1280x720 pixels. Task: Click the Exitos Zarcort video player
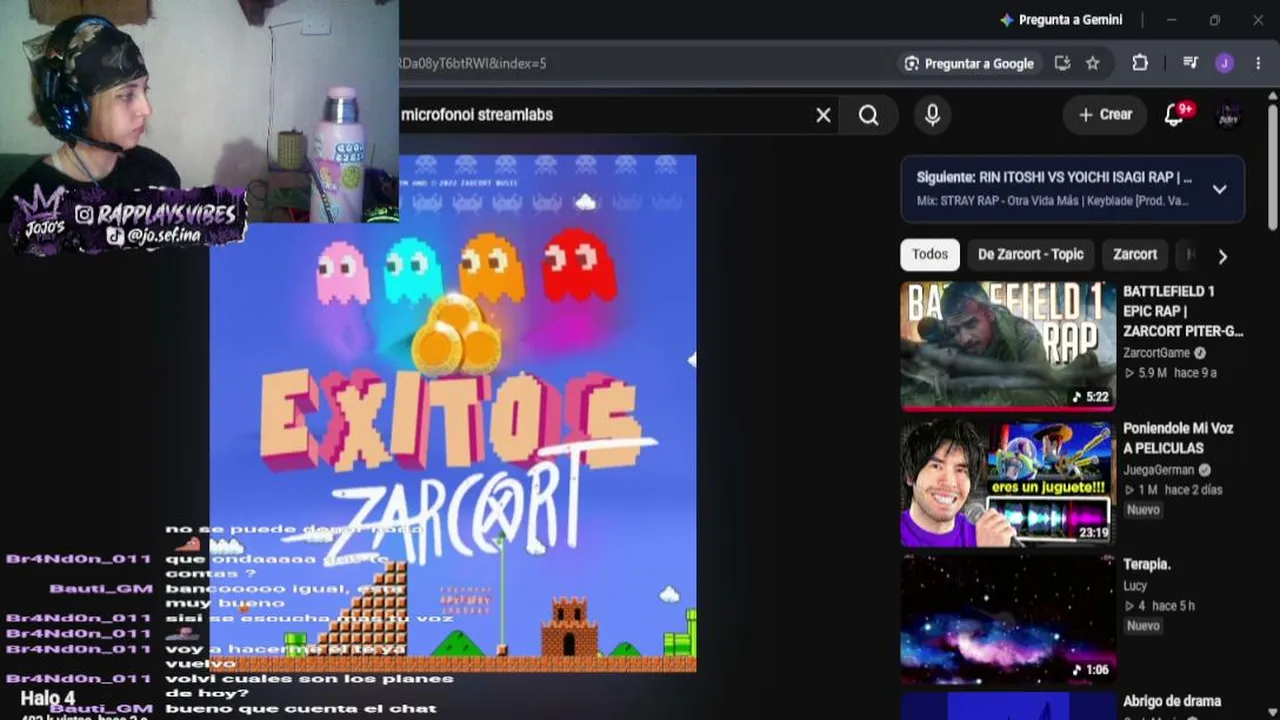click(x=453, y=413)
